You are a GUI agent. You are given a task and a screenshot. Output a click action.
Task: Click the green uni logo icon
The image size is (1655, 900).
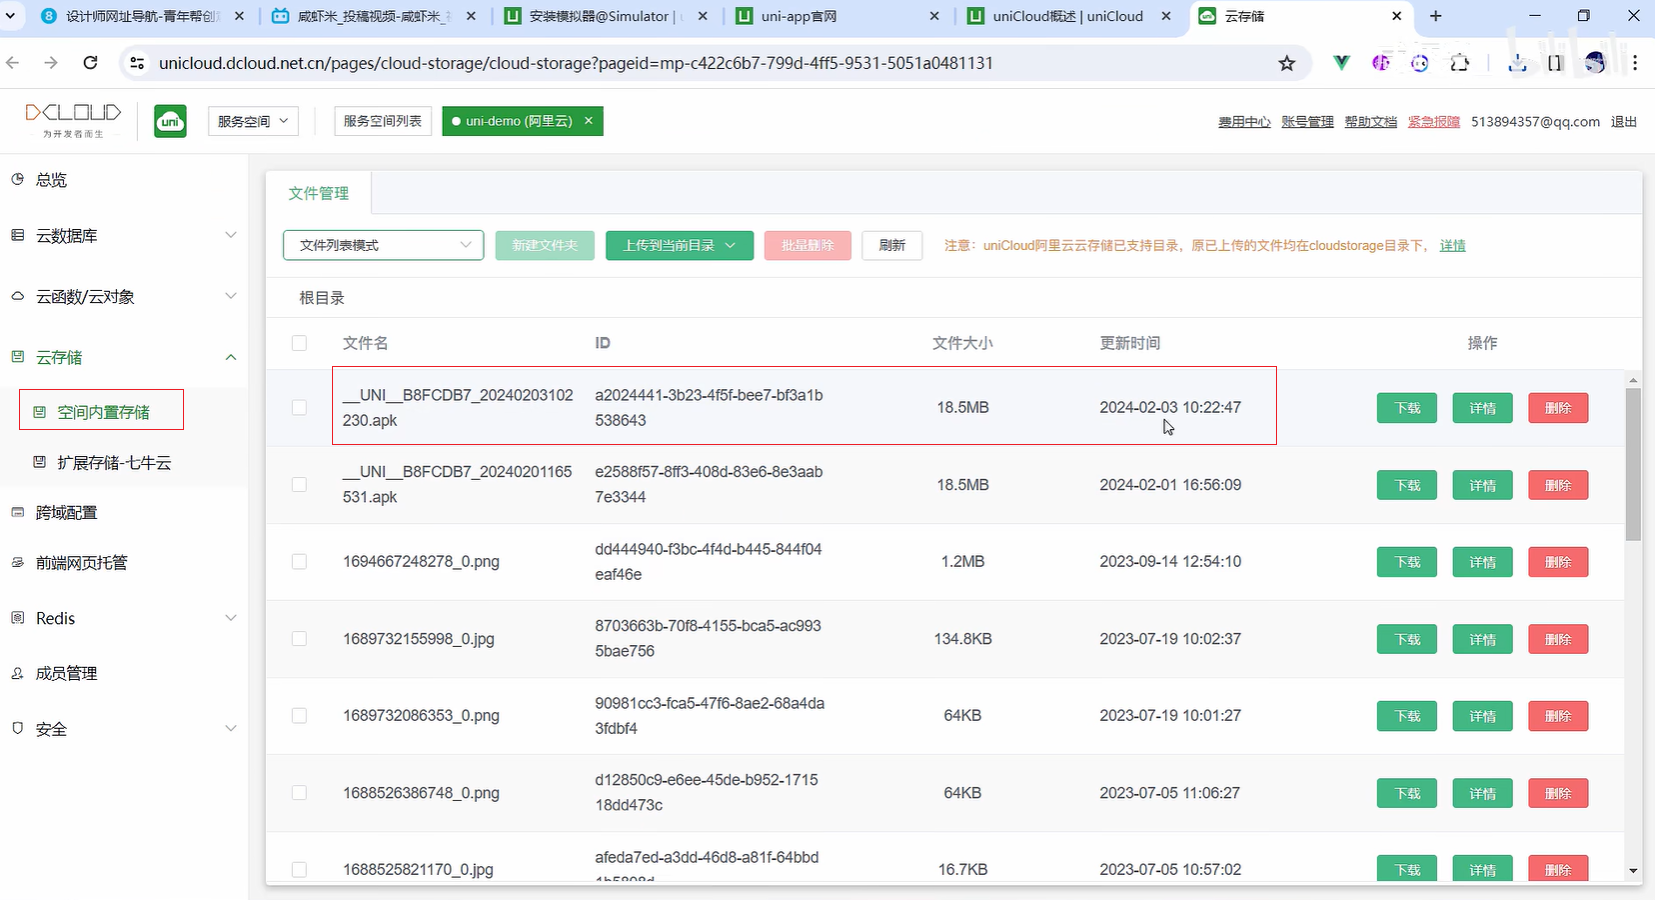tap(170, 121)
